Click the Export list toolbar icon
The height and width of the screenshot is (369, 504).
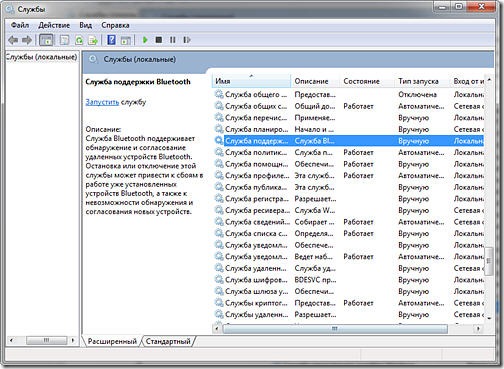click(93, 40)
